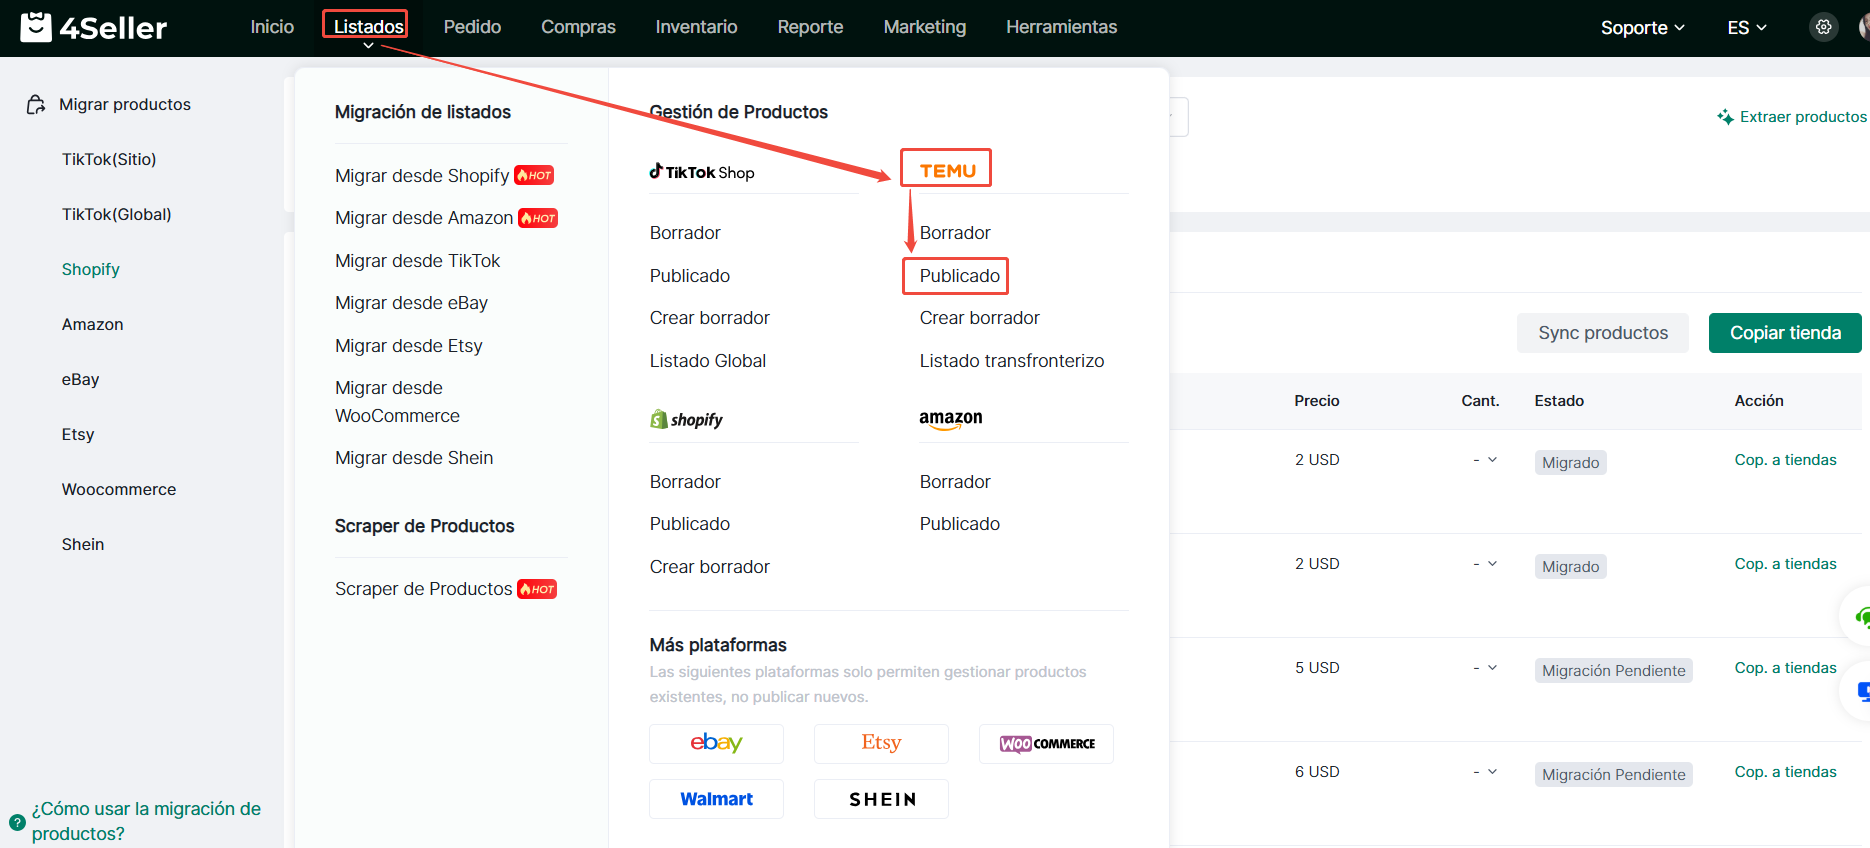This screenshot has width=1870, height=848.
Task: Open Listado transfronterizo
Action: click(1011, 361)
